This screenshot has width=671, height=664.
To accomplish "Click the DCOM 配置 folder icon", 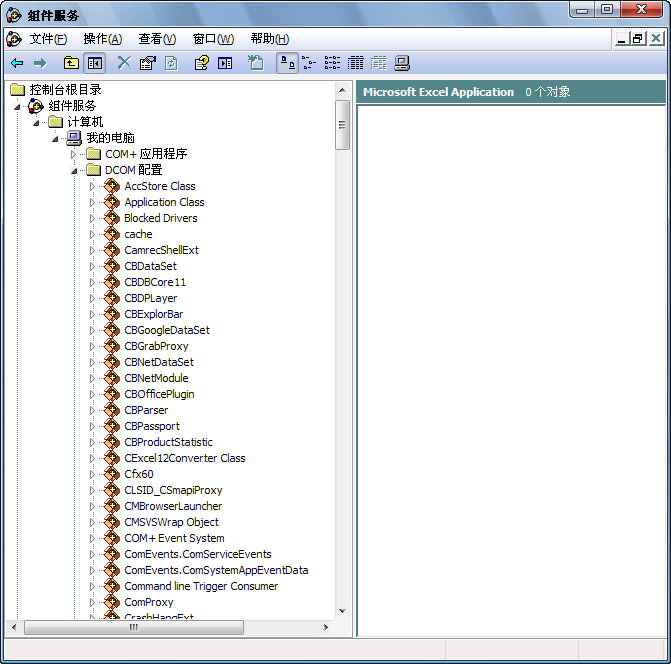I will coord(93,170).
